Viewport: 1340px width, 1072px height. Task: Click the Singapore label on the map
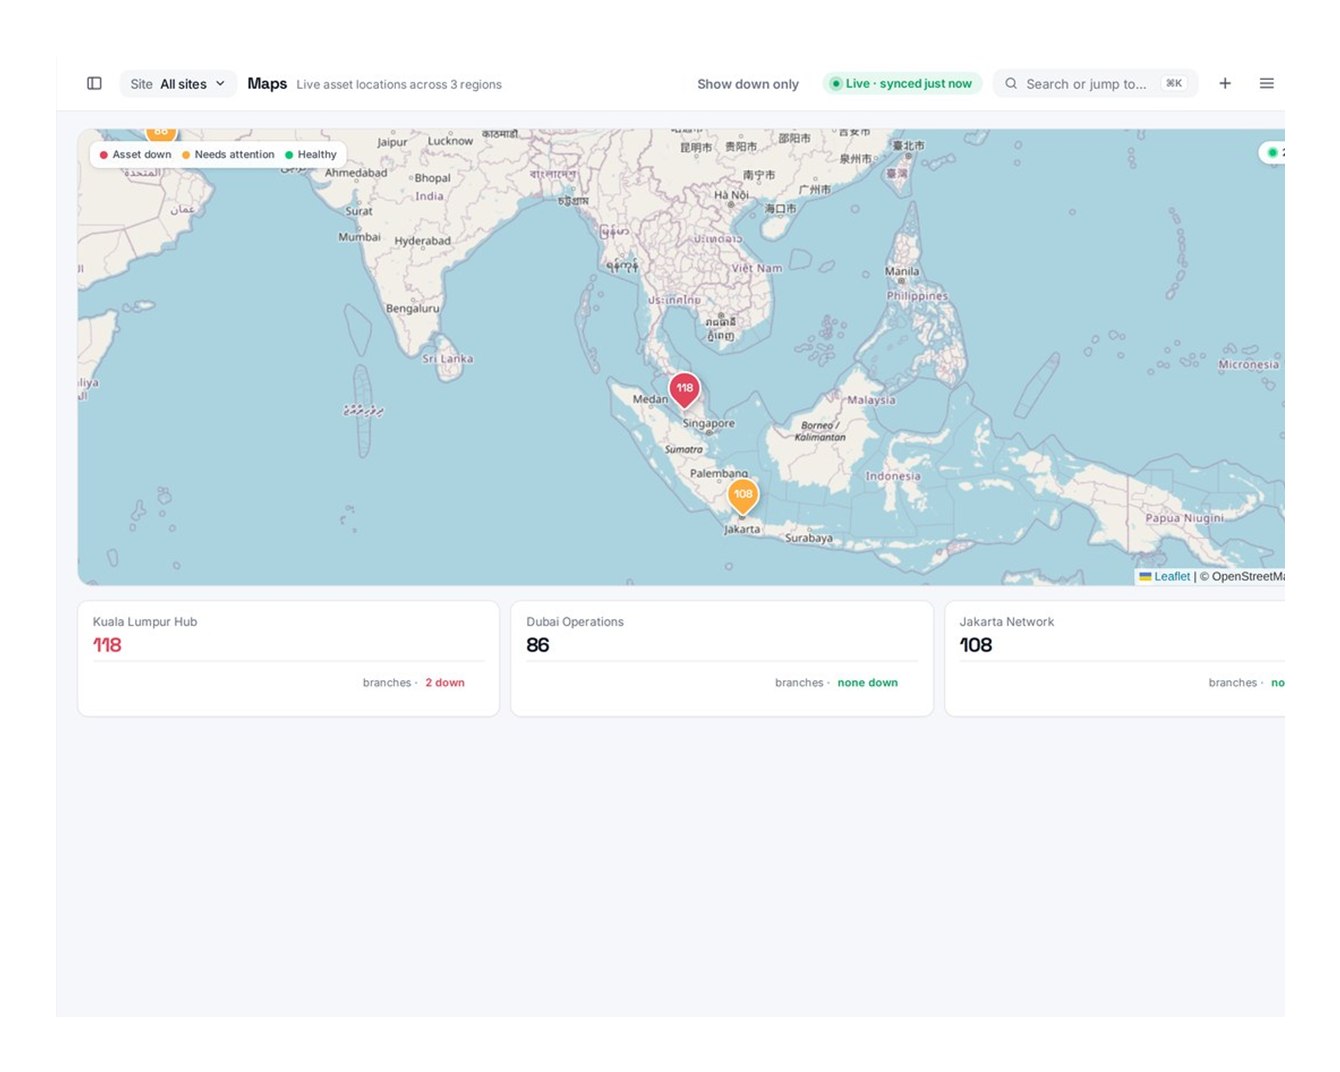(x=709, y=424)
